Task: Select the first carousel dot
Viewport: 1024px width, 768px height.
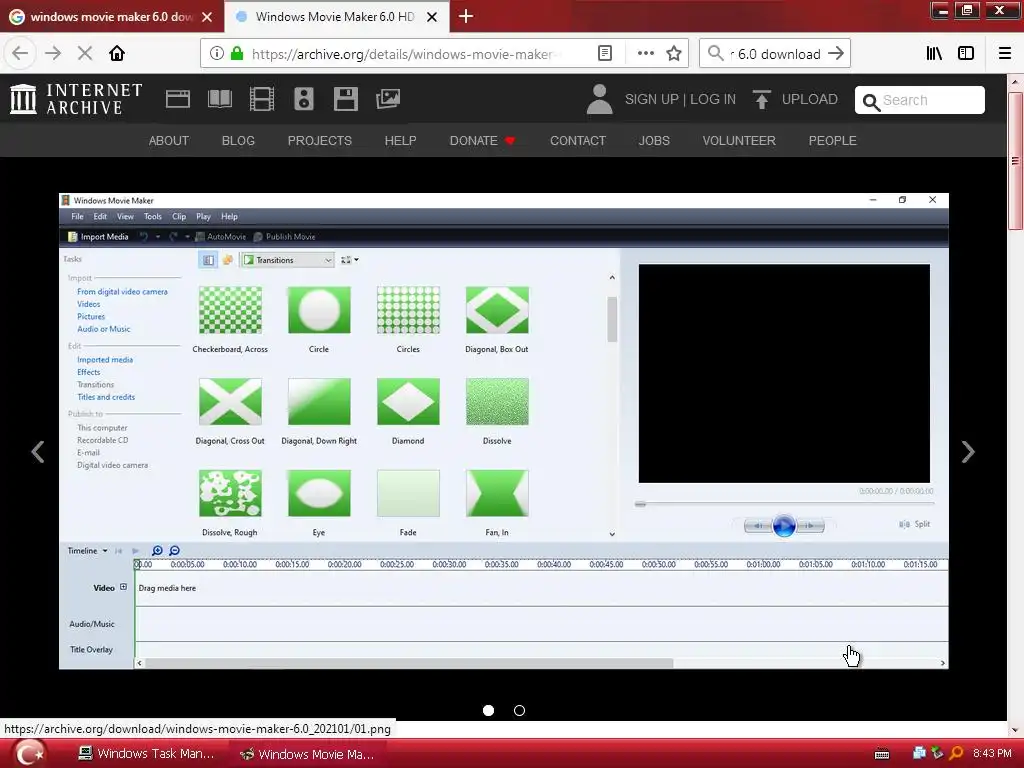Action: (488, 710)
